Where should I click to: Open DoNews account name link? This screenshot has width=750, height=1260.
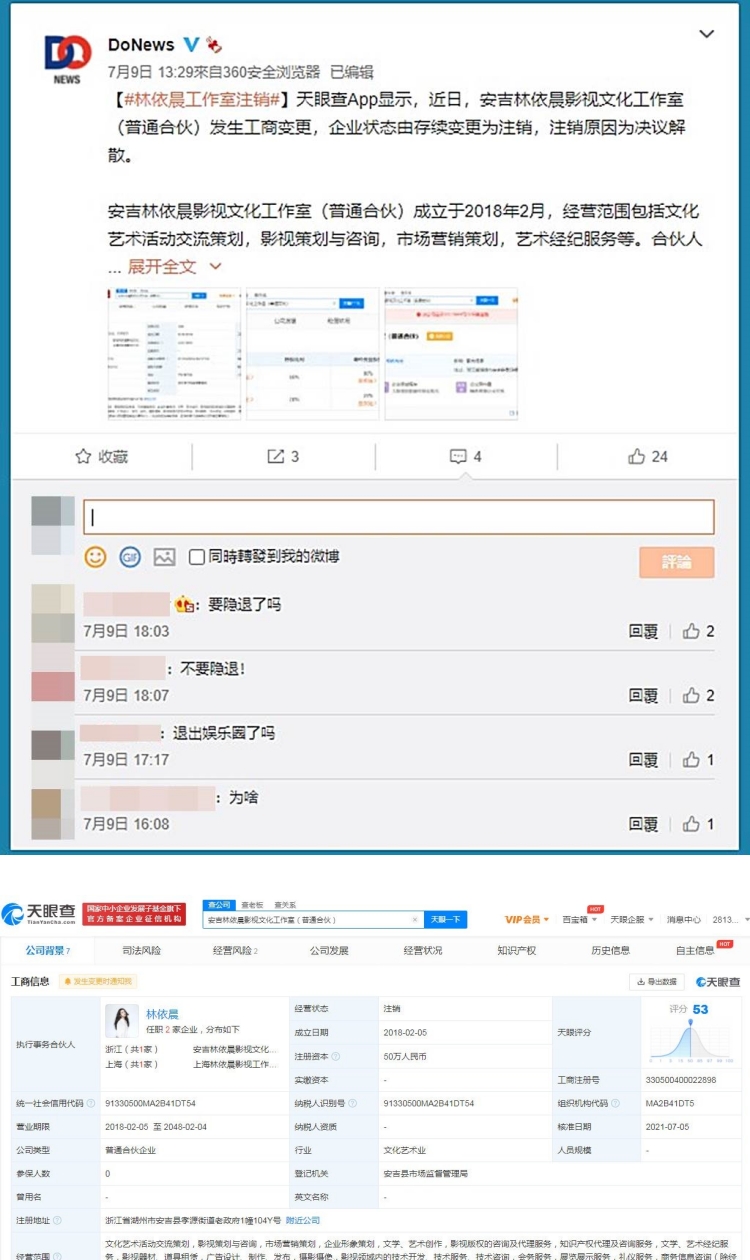tap(142, 45)
